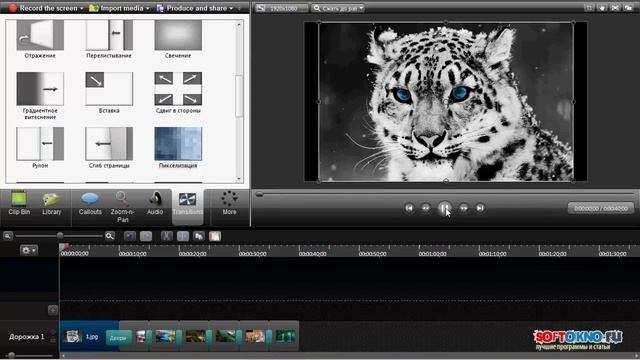Click the timeline horizontal scroll left arrow
This screenshot has height=360, width=640.
[62, 356]
